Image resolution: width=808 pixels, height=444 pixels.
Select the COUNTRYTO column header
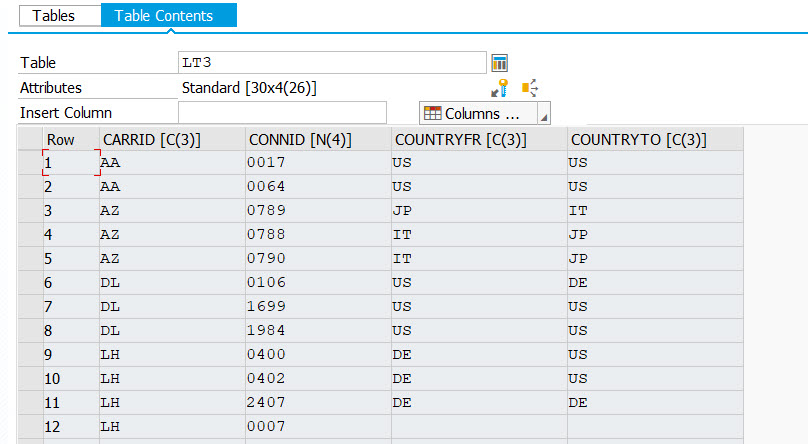pos(654,140)
